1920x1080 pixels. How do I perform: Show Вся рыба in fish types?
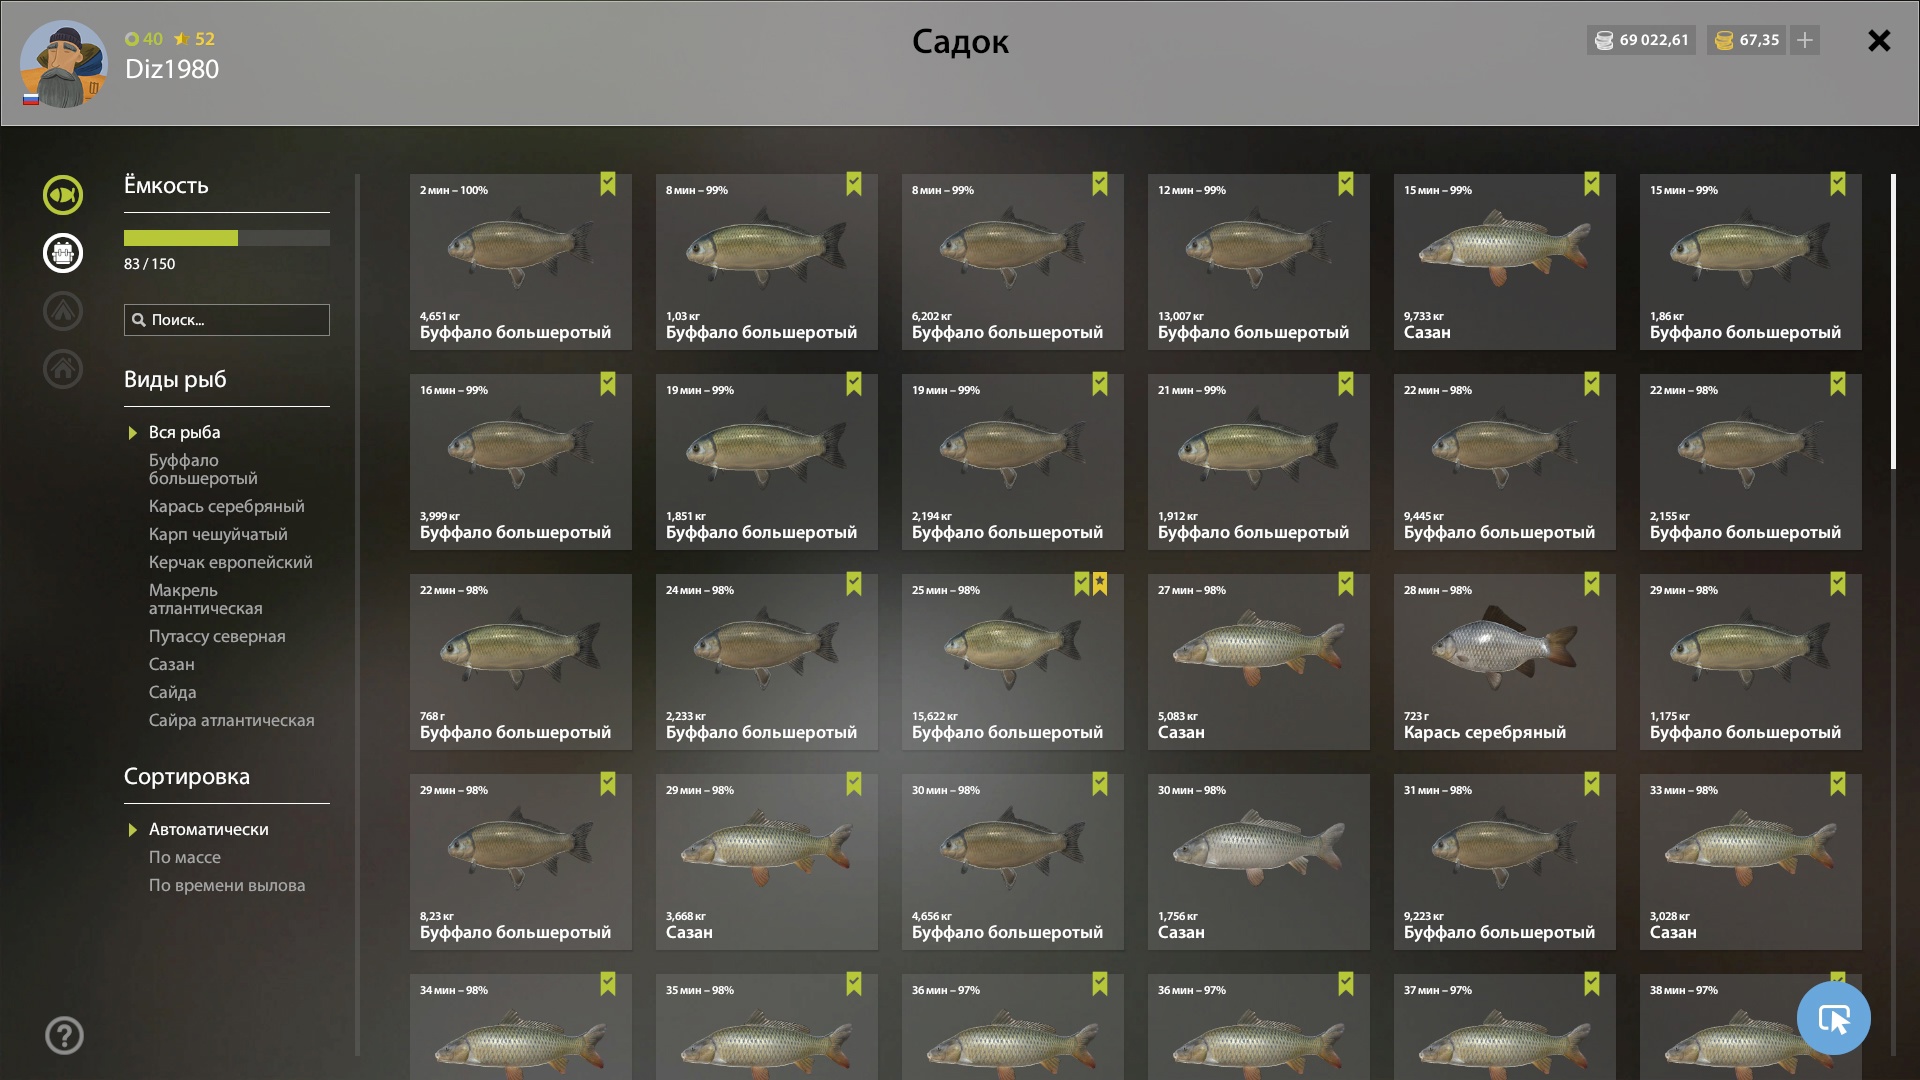coord(185,432)
